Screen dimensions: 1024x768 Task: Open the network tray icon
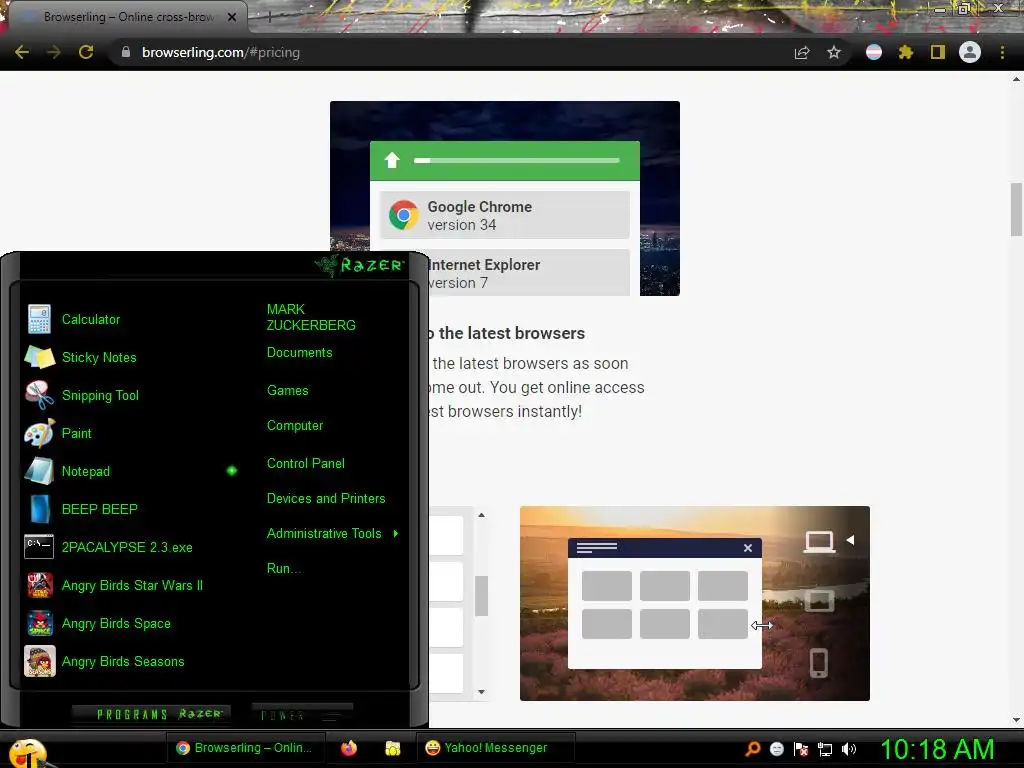coord(825,749)
